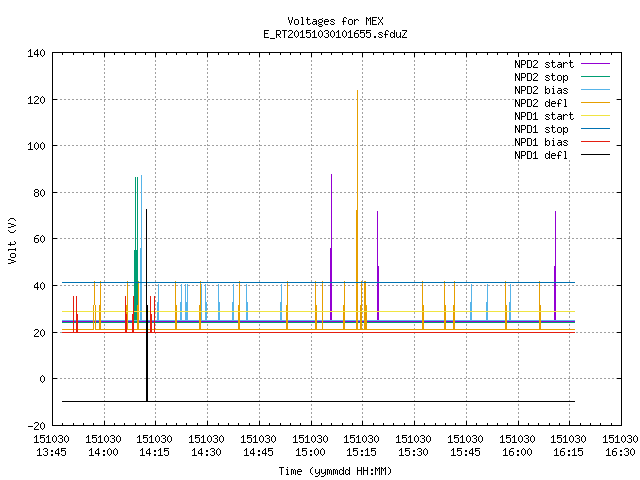Click the 40 y-axis tick label

coord(39,286)
